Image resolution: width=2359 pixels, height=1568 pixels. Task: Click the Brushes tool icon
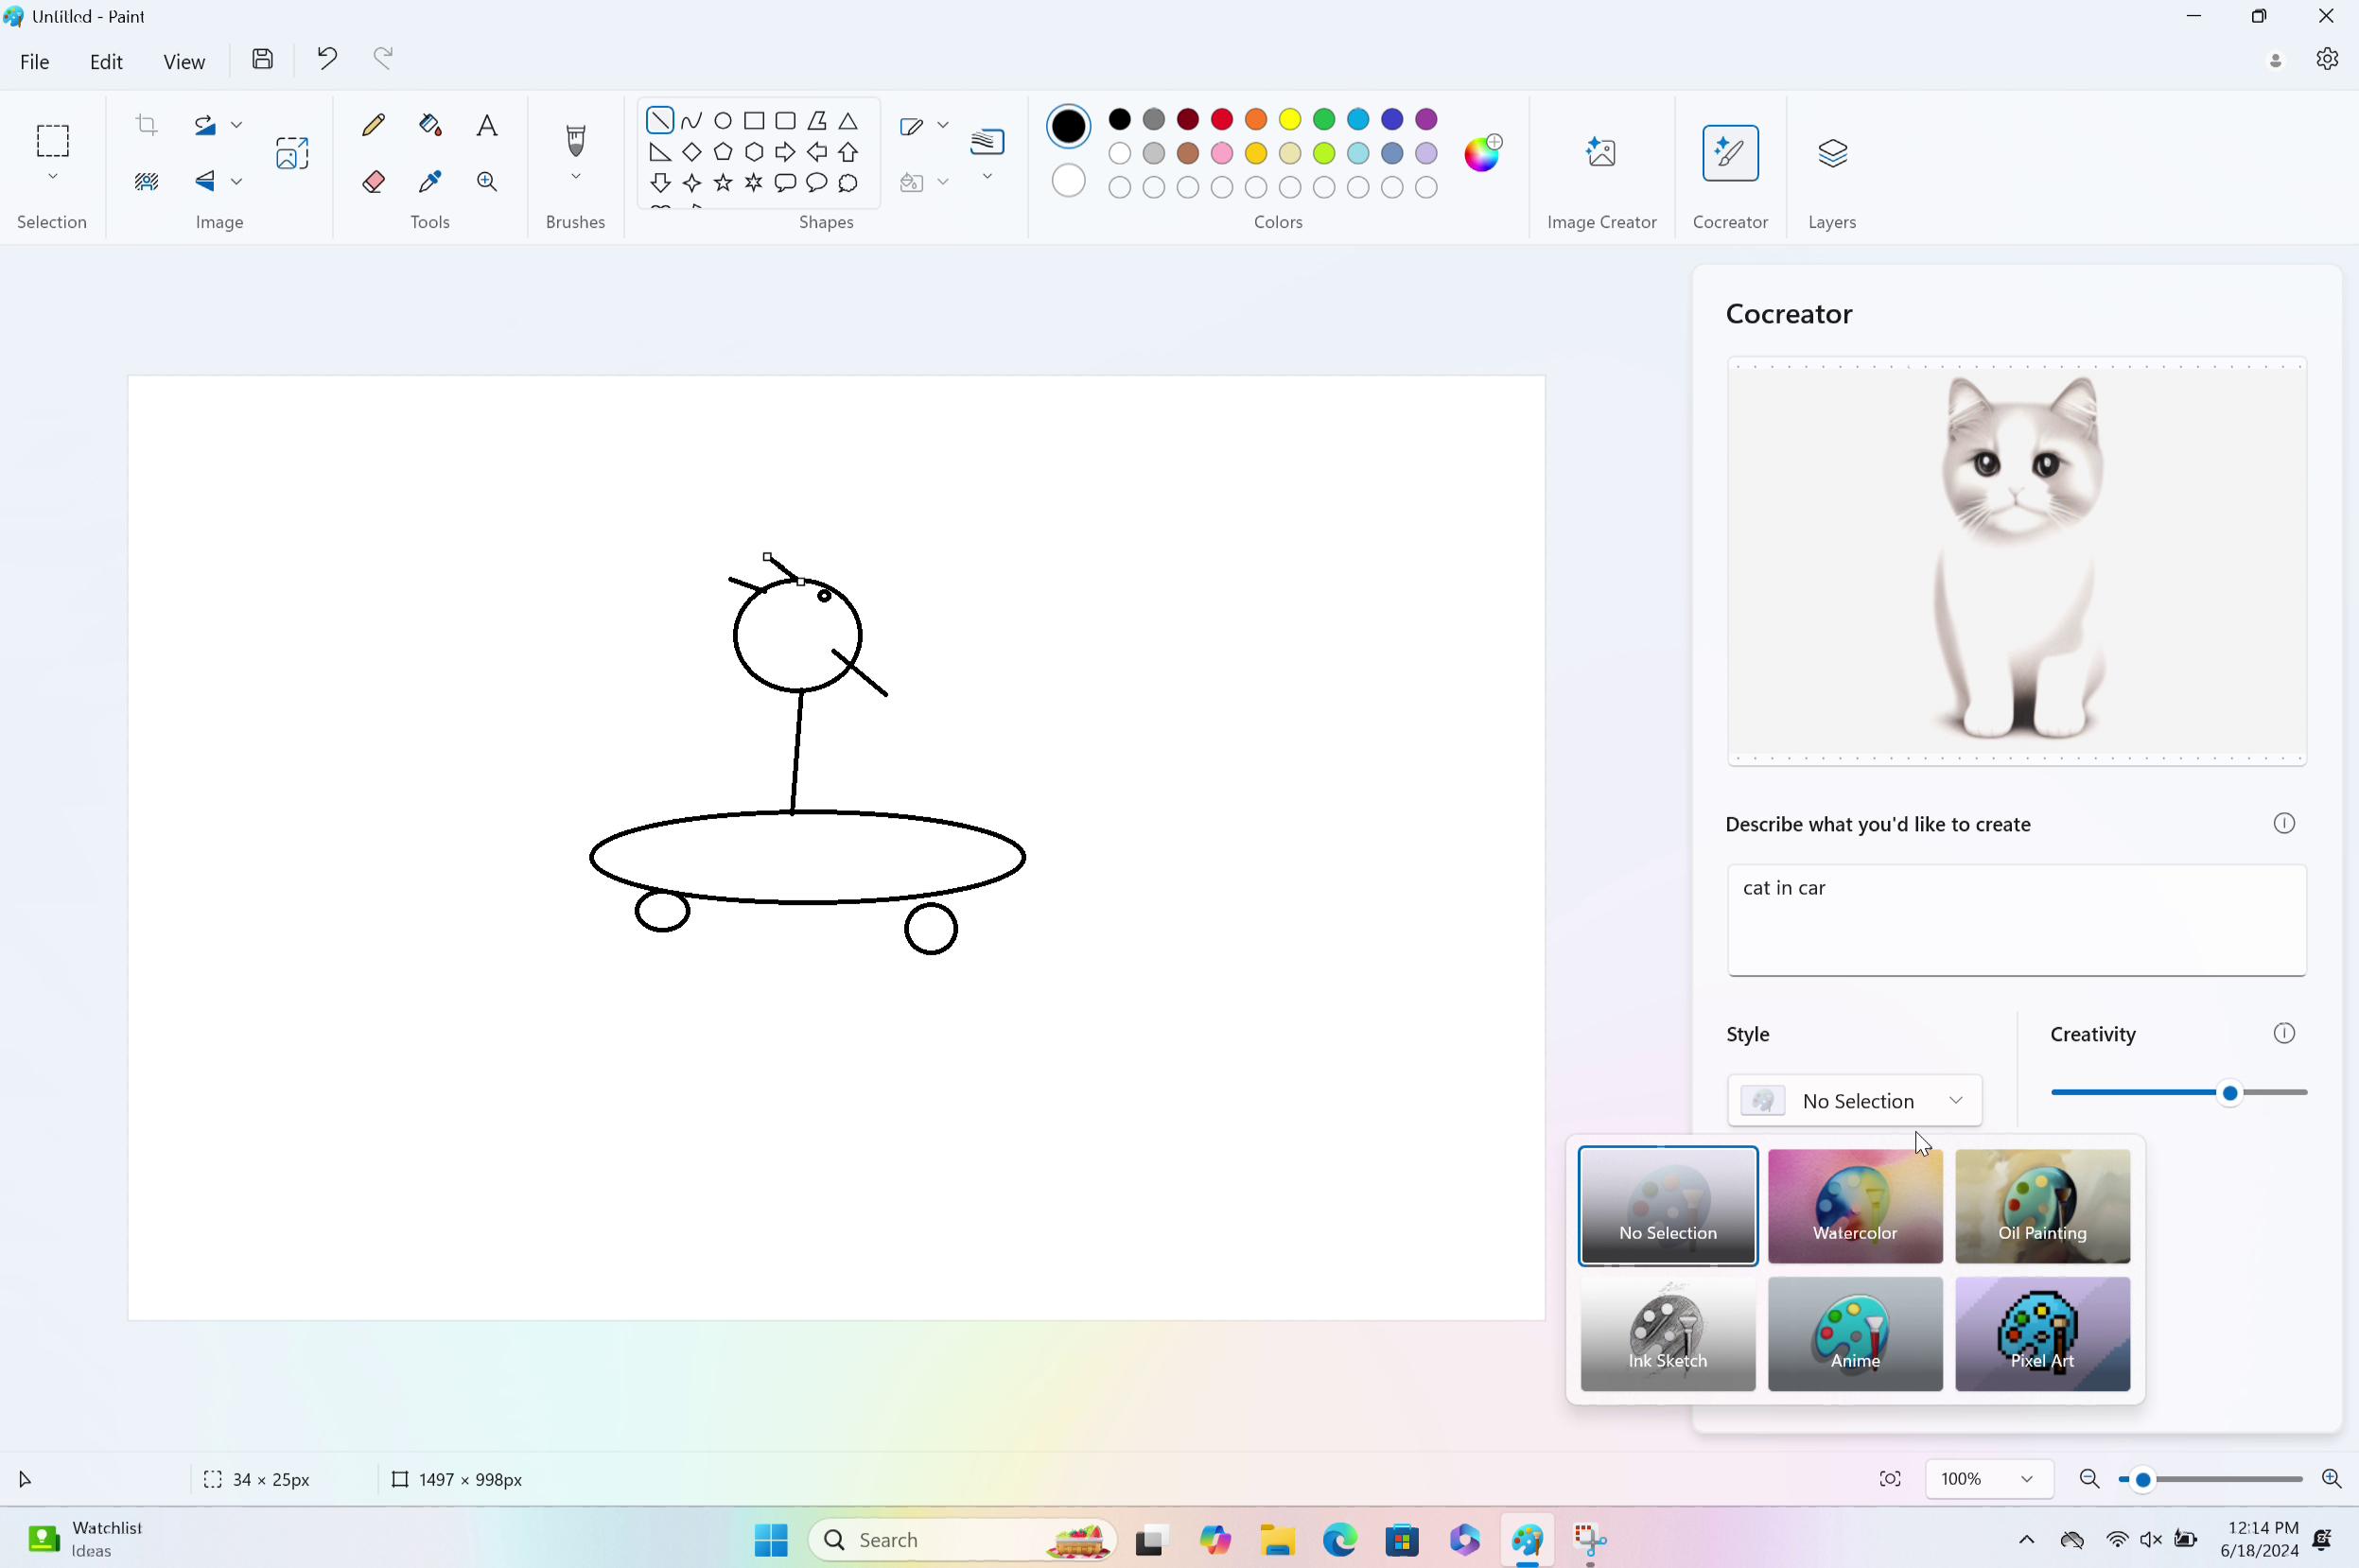[x=575, y=140]
